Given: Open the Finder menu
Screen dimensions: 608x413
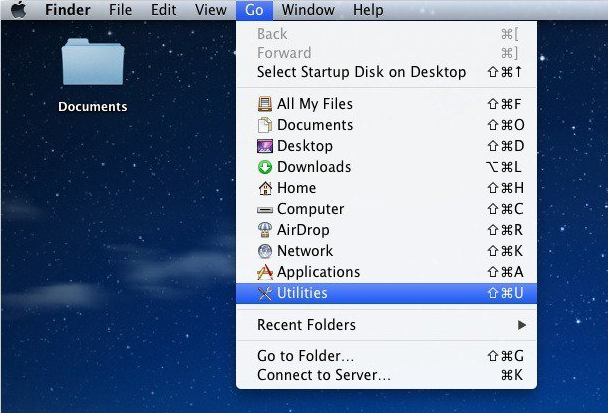Looking at the screenshot, I should tap(67, 10).
